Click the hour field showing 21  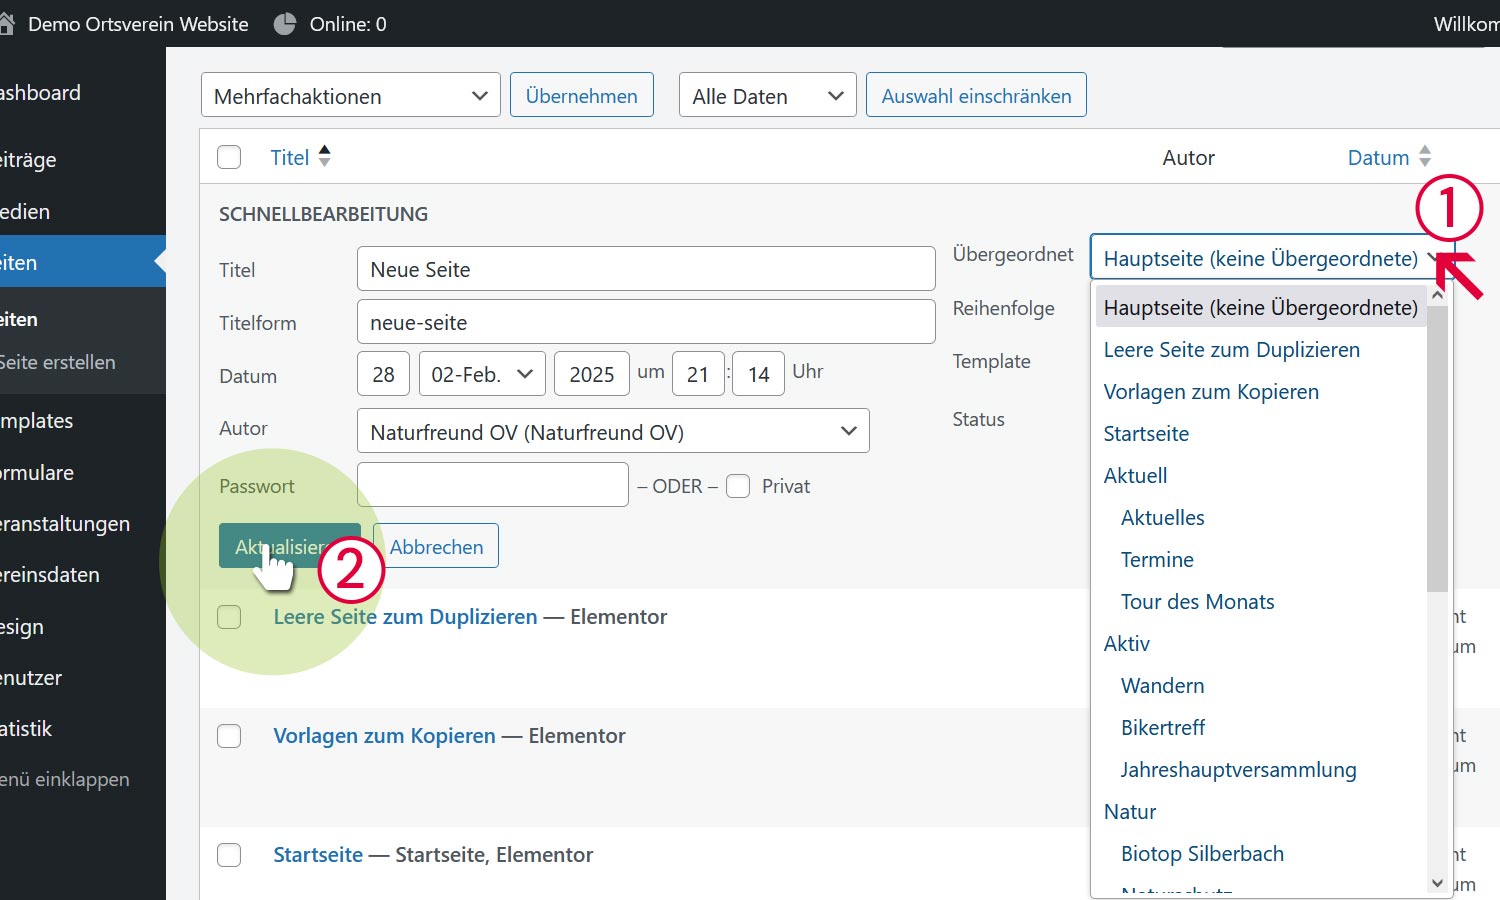pyautogui.click(x=698, y=374)
